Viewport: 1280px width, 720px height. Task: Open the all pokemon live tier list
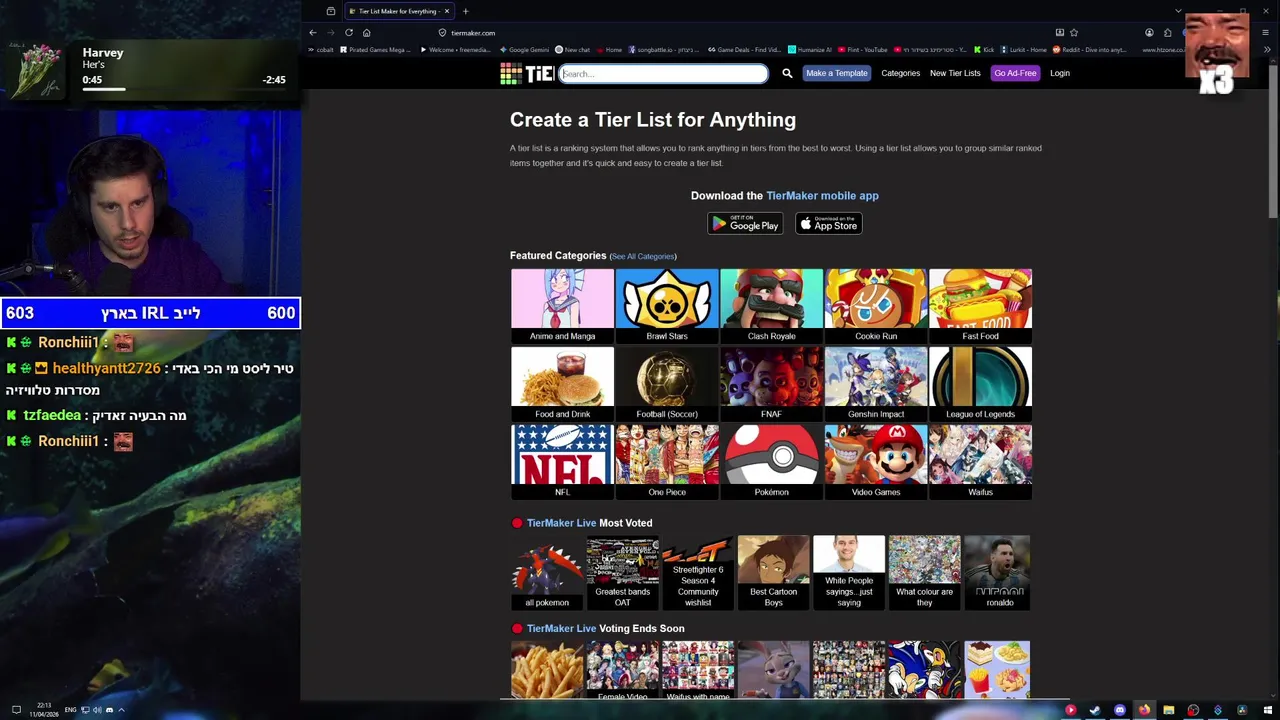[547, 572]
